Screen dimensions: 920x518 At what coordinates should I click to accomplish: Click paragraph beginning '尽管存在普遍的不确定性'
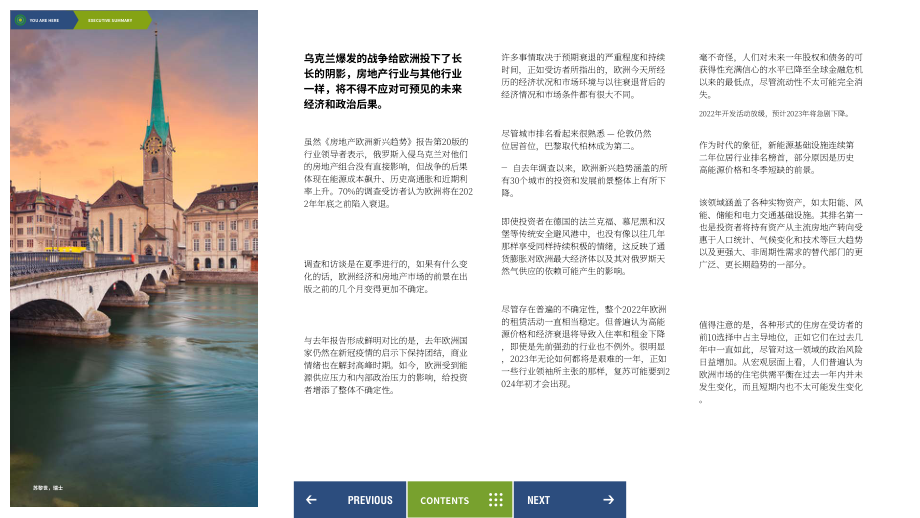[585, 346]
